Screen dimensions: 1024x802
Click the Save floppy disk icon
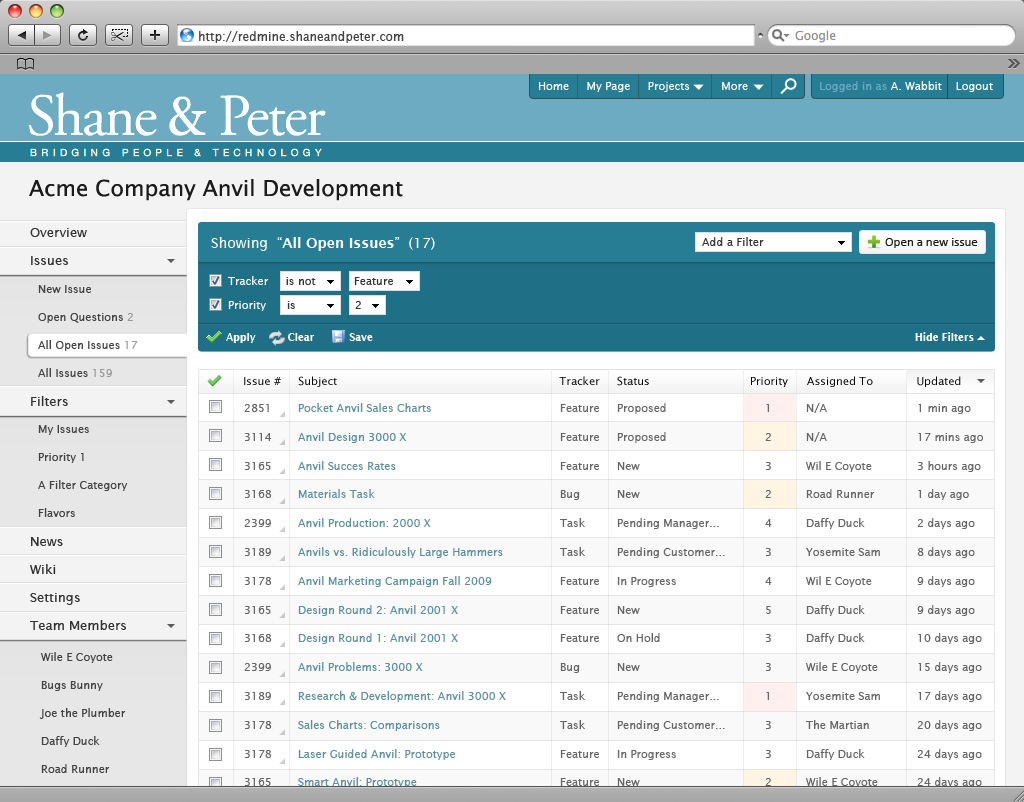coord(338,337)
